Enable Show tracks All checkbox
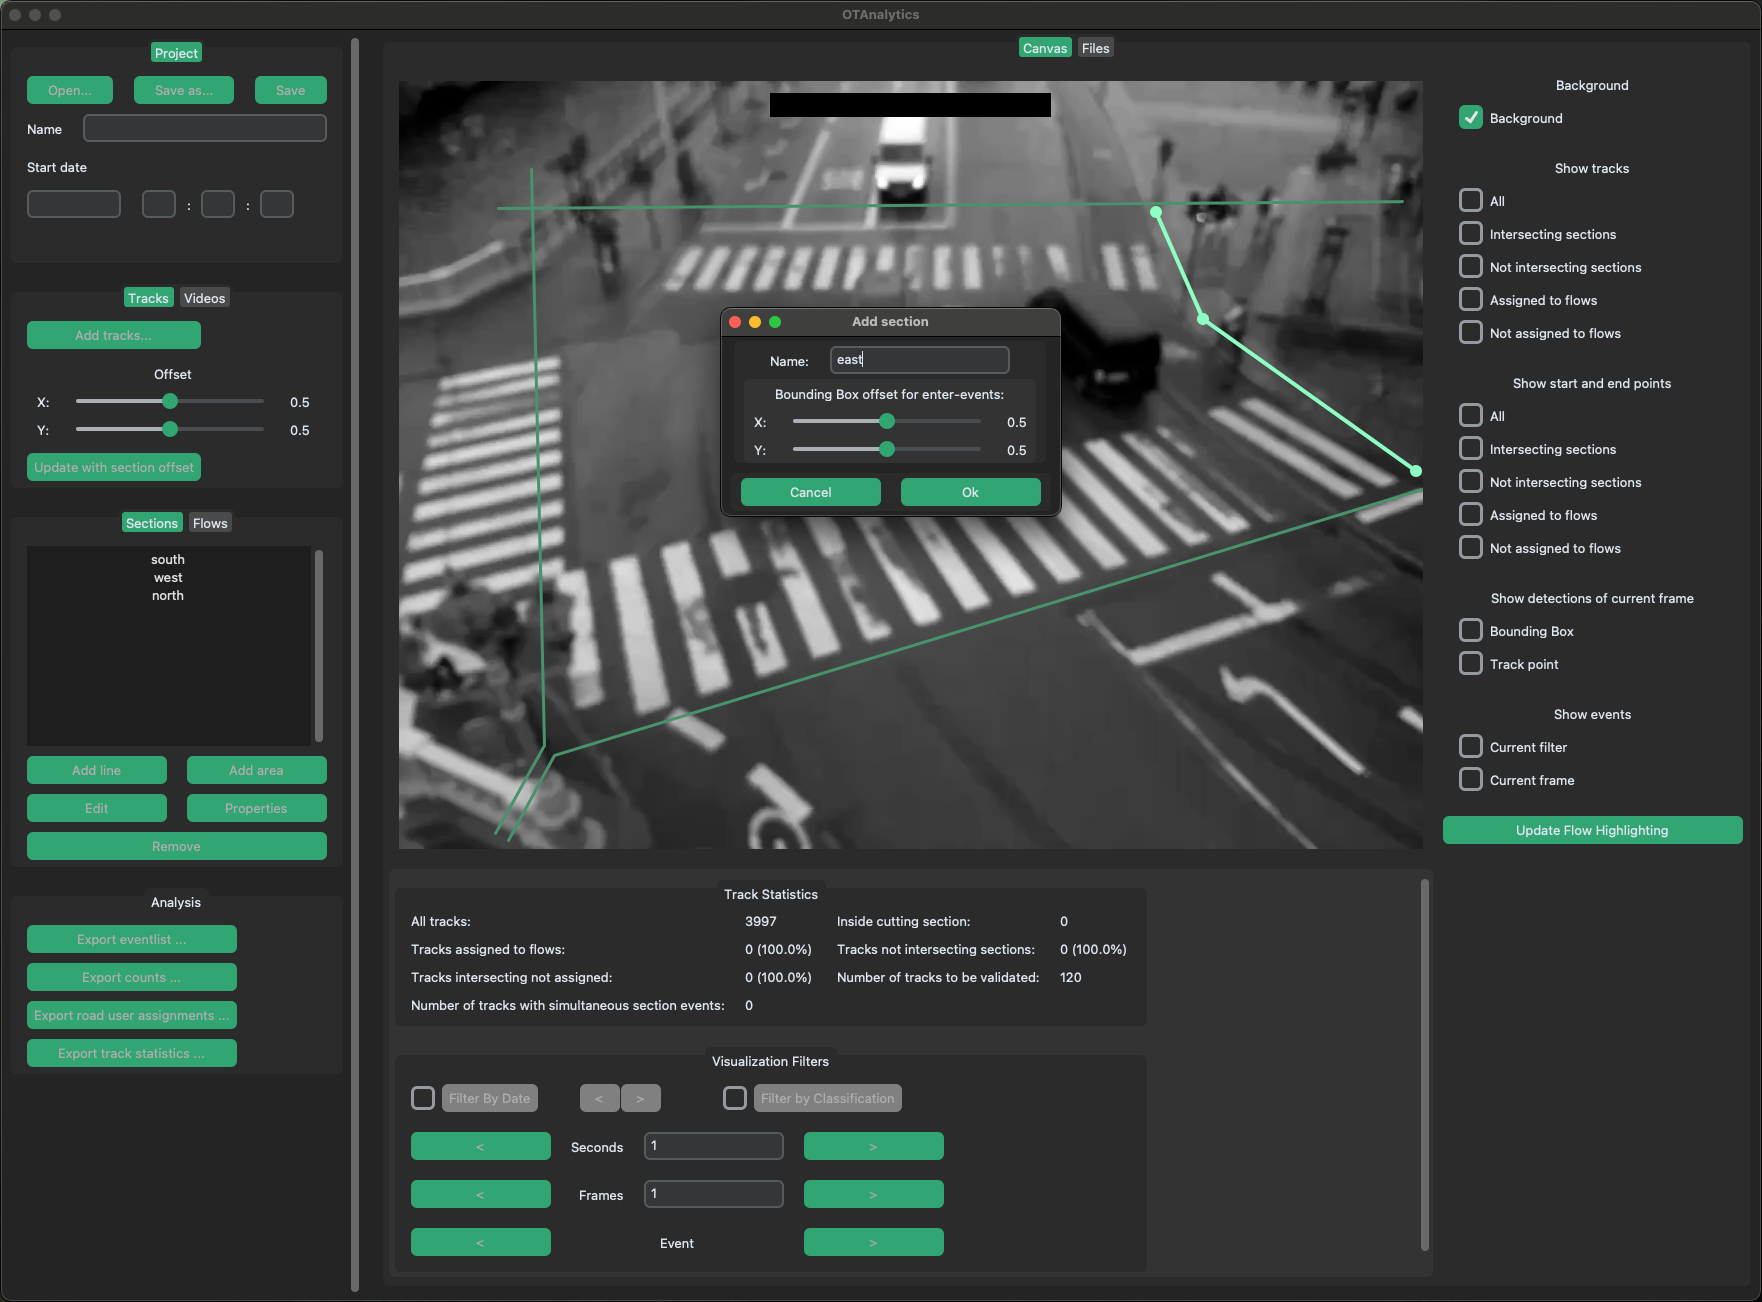This screenshot has height=1302, width=1762. [x=1471, y=201]
